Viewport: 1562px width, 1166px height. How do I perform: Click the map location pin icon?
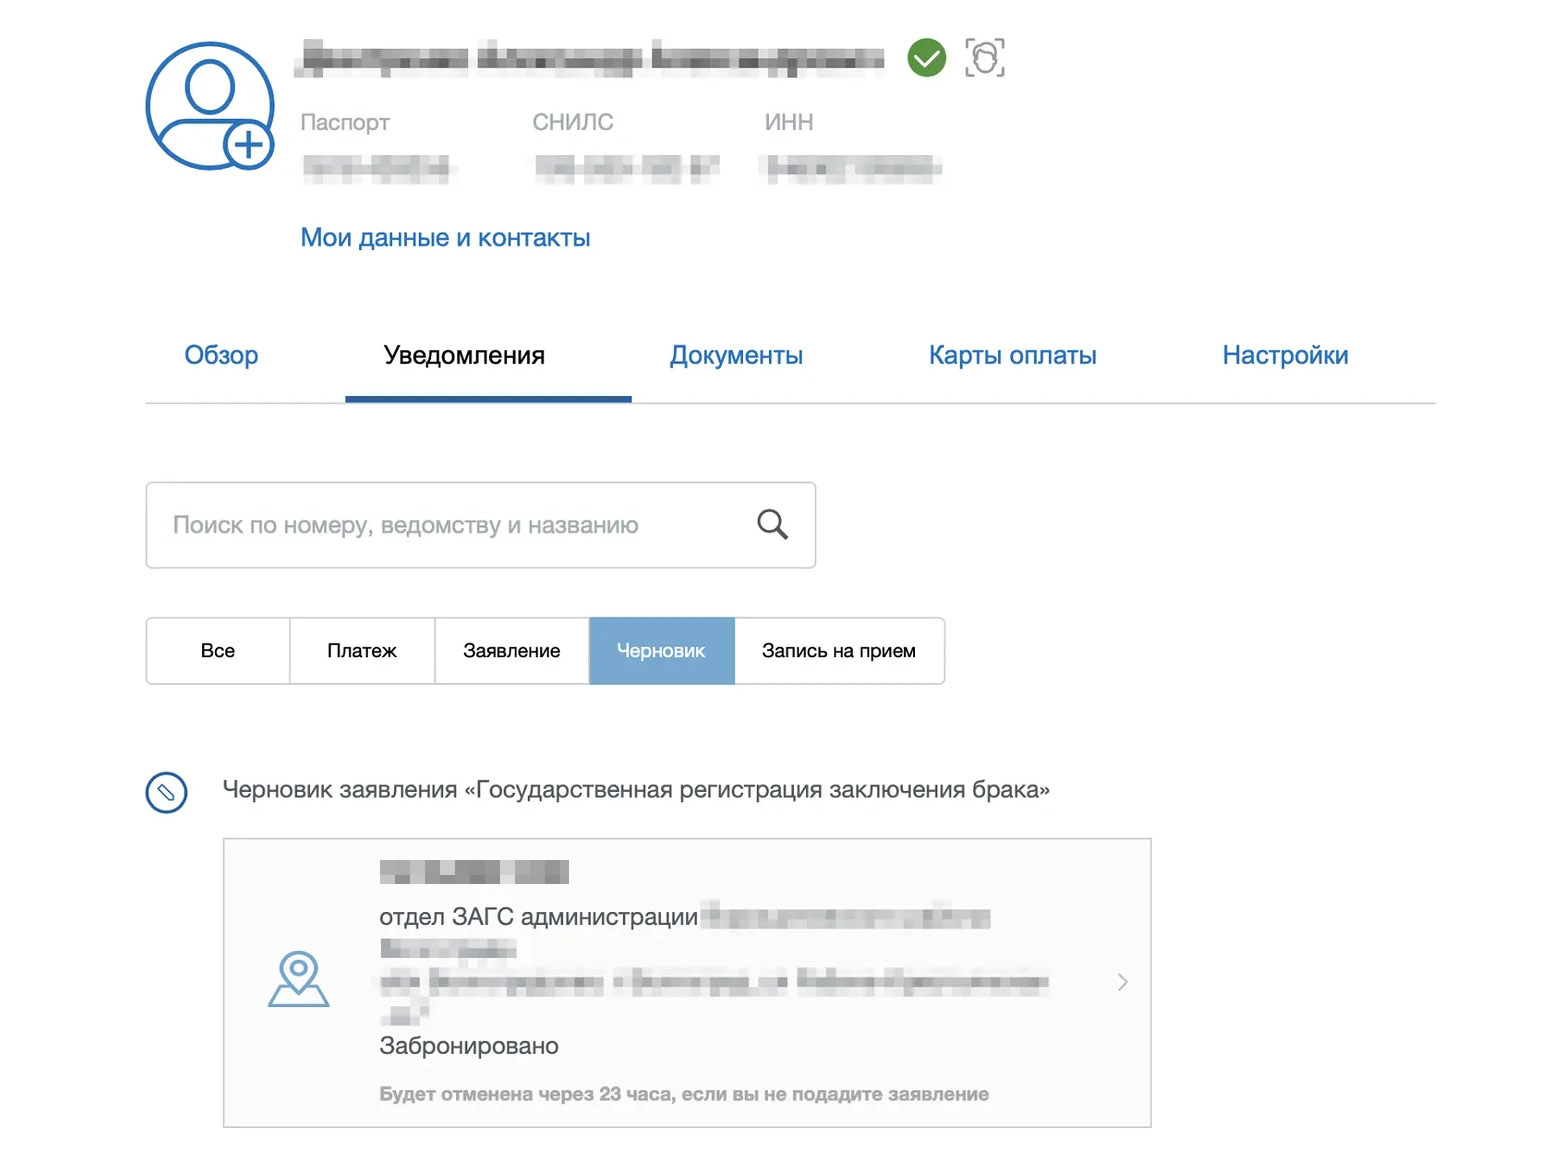click(298, 979)
